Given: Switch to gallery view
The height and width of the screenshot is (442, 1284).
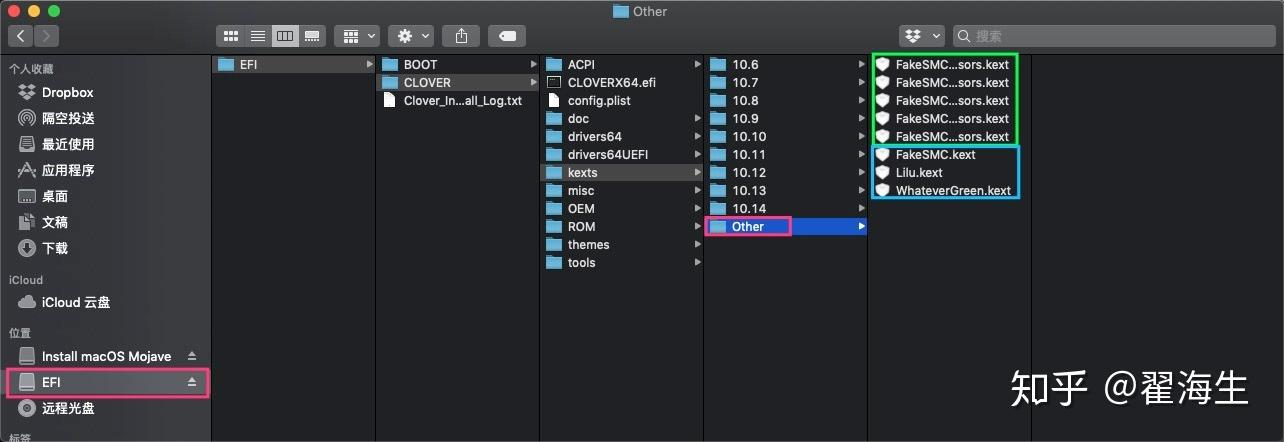Looking at the screenshot, I should coord(312,36).
